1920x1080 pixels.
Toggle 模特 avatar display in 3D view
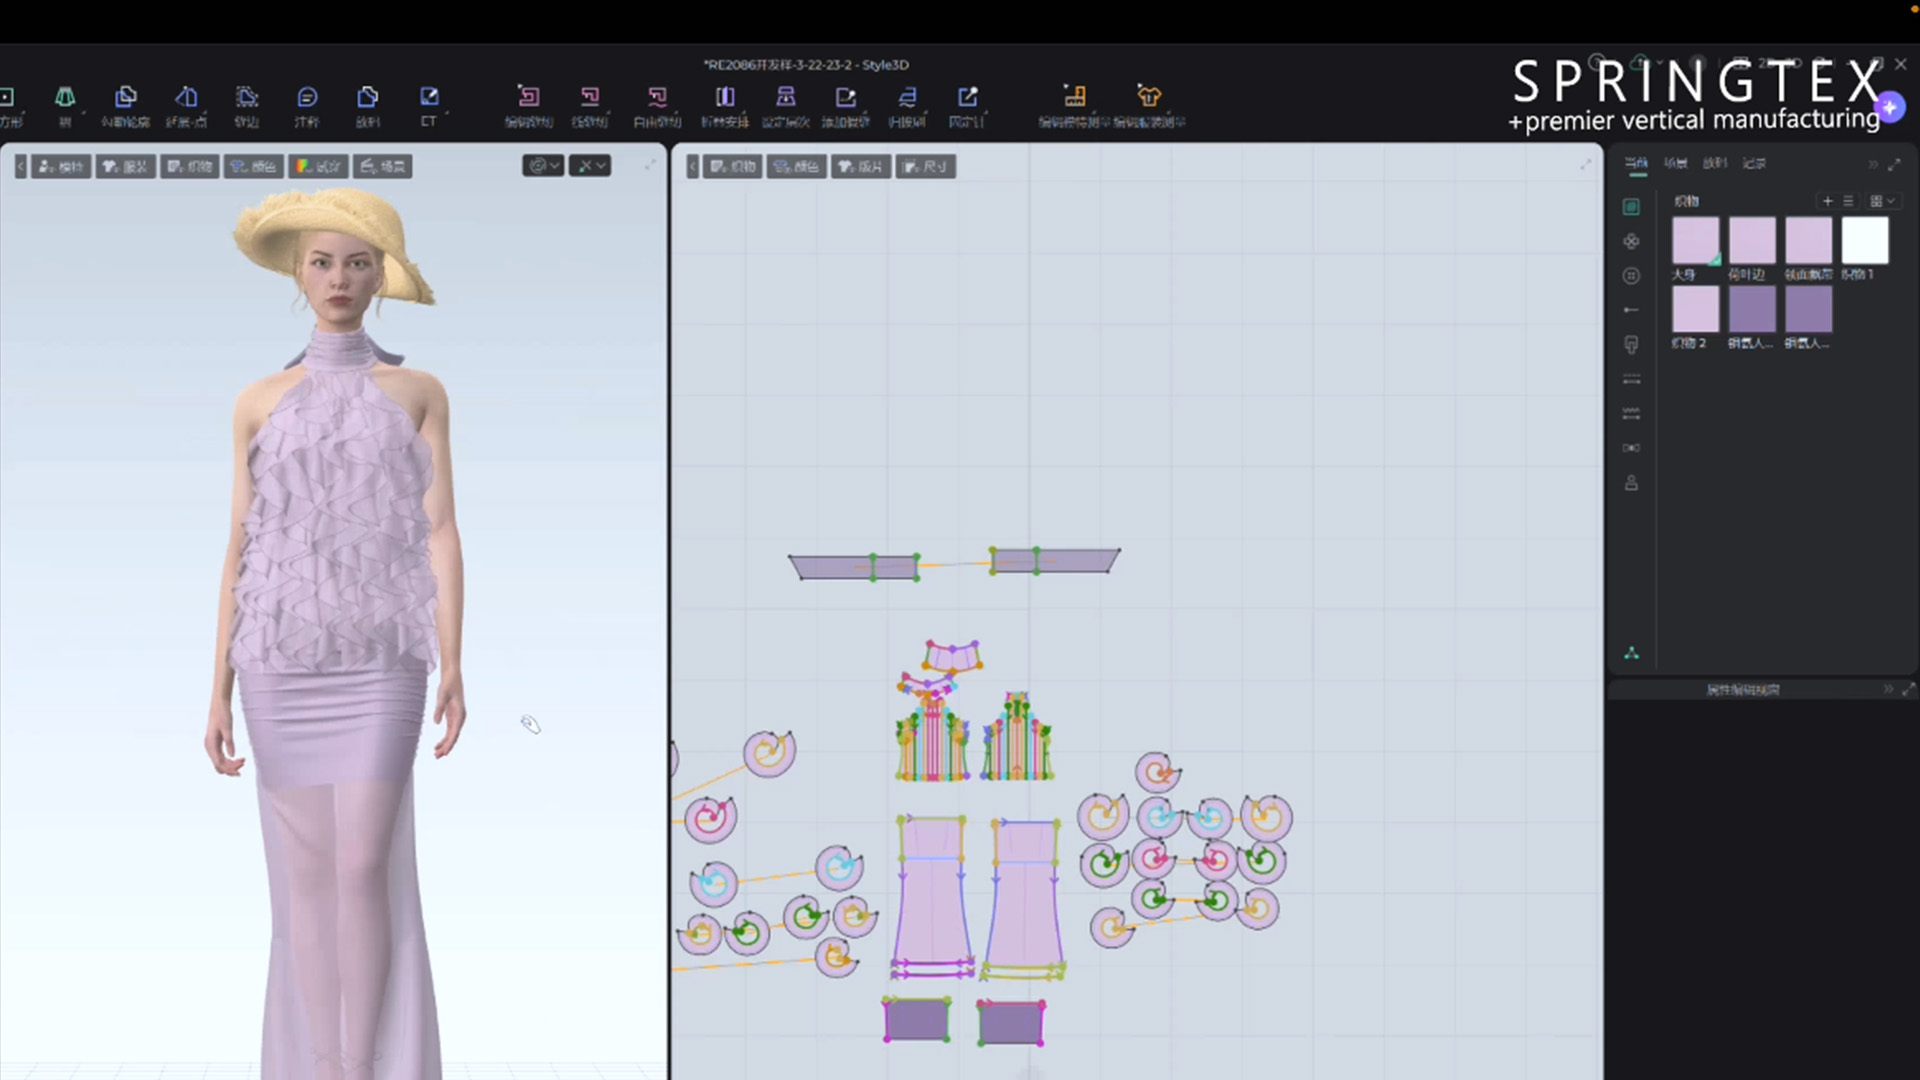[x=62, y=166]
